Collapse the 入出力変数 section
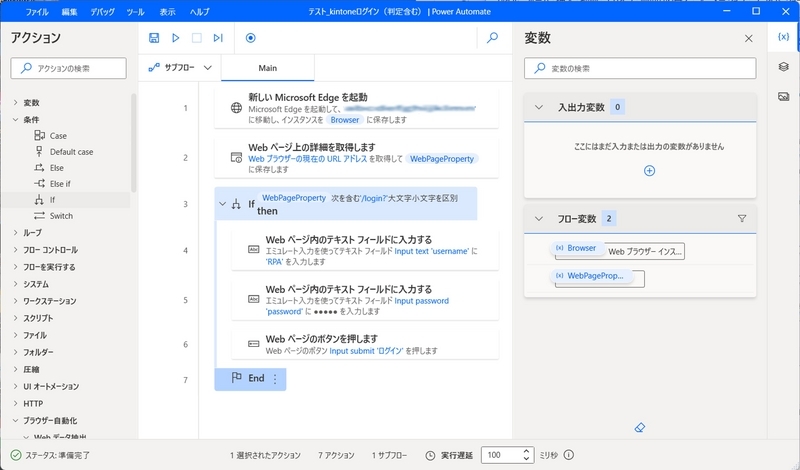 [x=538, y=107]
